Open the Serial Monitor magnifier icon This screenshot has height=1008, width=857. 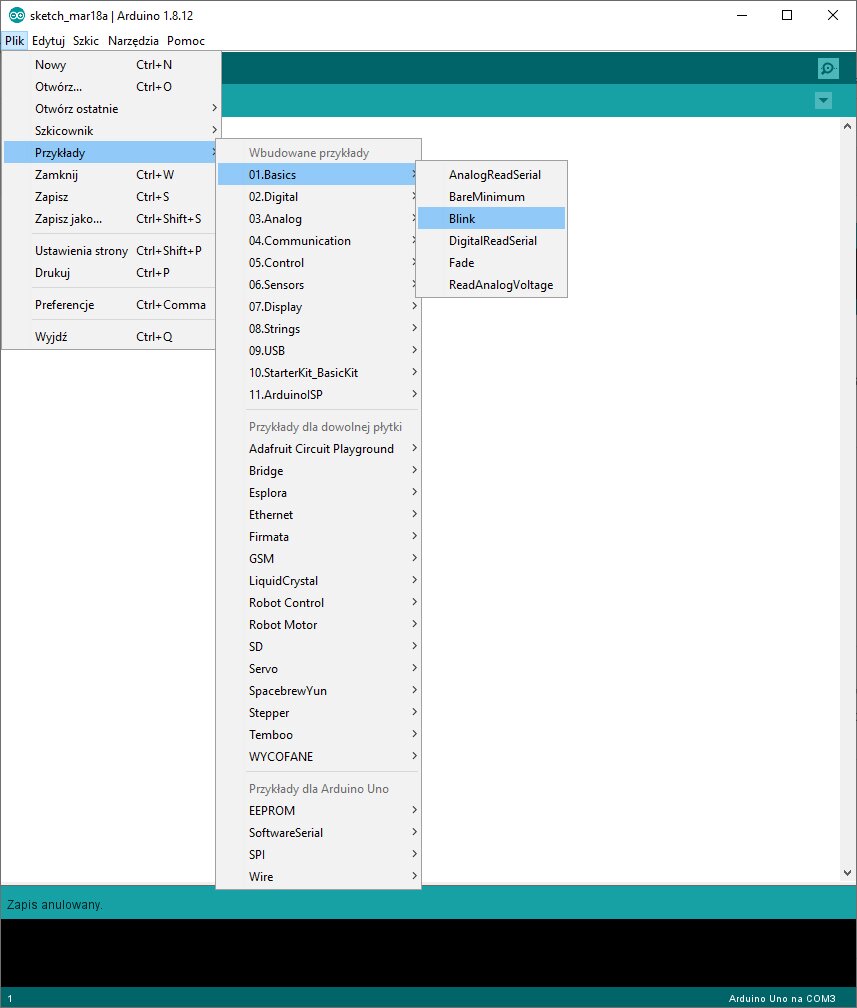[828, 68]
